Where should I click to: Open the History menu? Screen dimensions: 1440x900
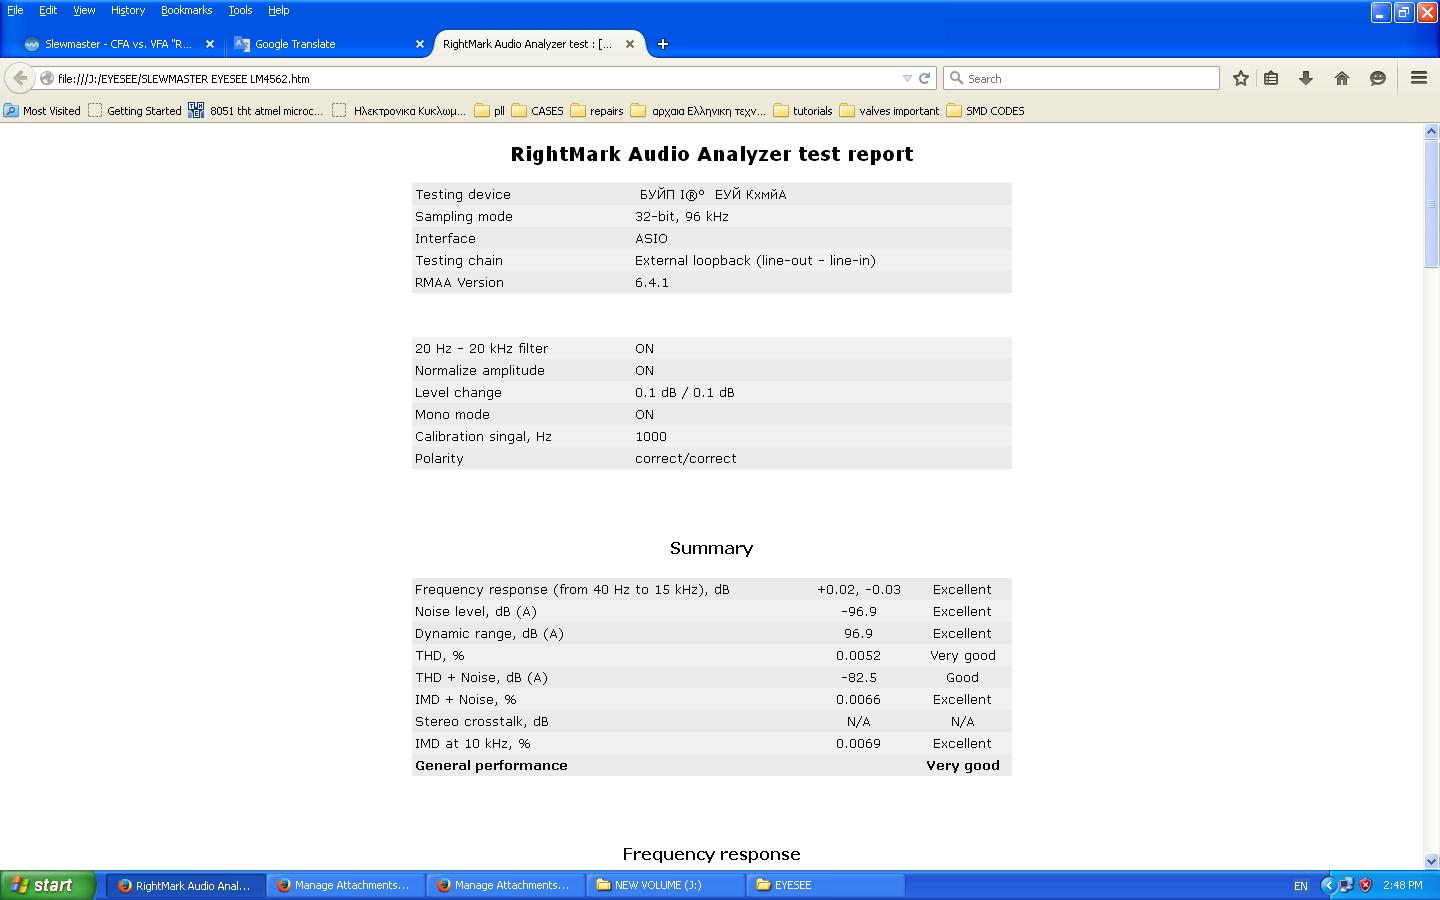point(128,10)
